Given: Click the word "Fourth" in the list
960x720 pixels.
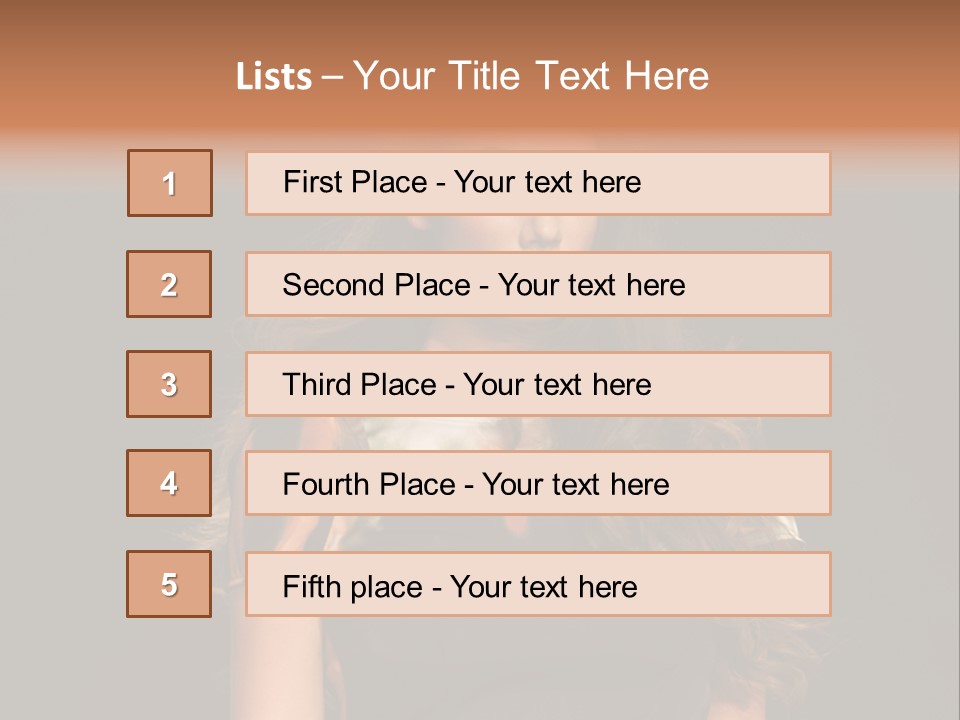Looking at the screenshot, I should point(327,485).
